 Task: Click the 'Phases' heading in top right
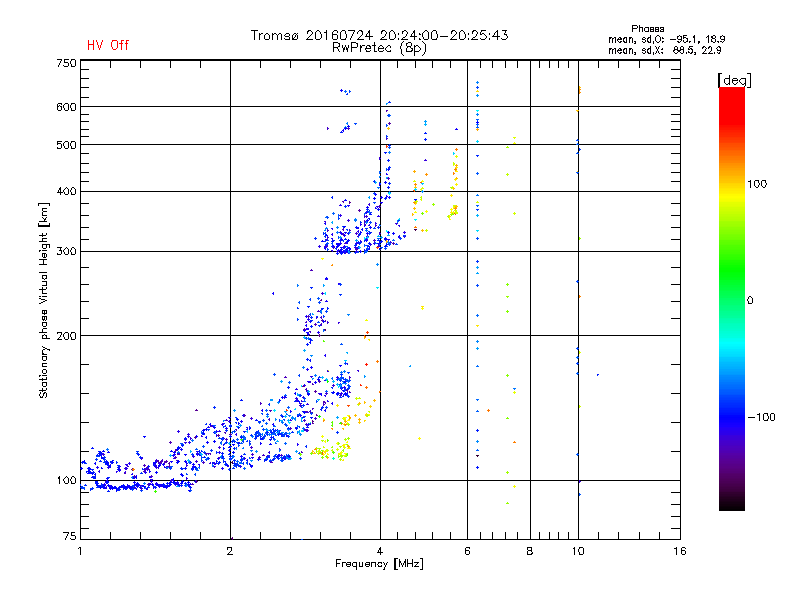647,29
